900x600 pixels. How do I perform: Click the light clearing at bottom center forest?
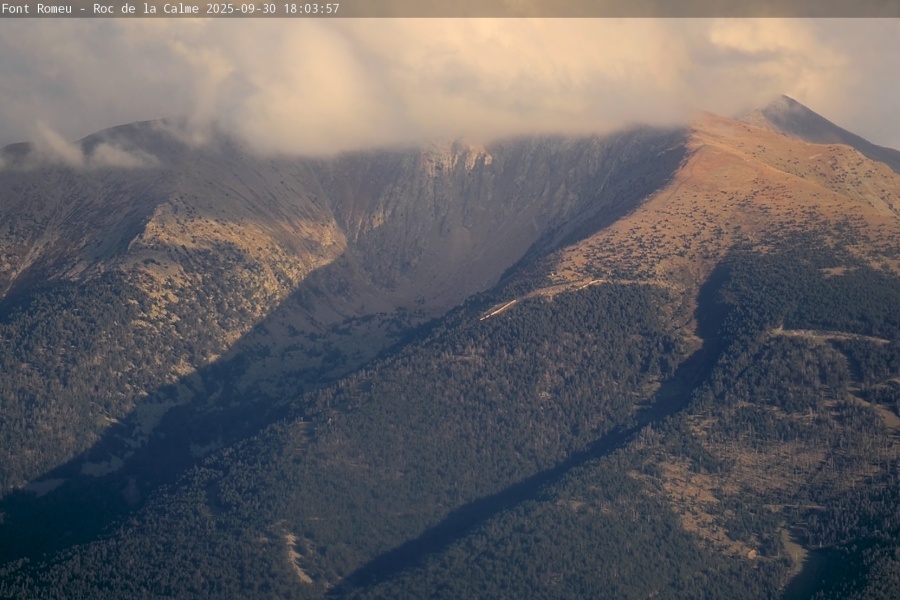click(x=293, y=556)
